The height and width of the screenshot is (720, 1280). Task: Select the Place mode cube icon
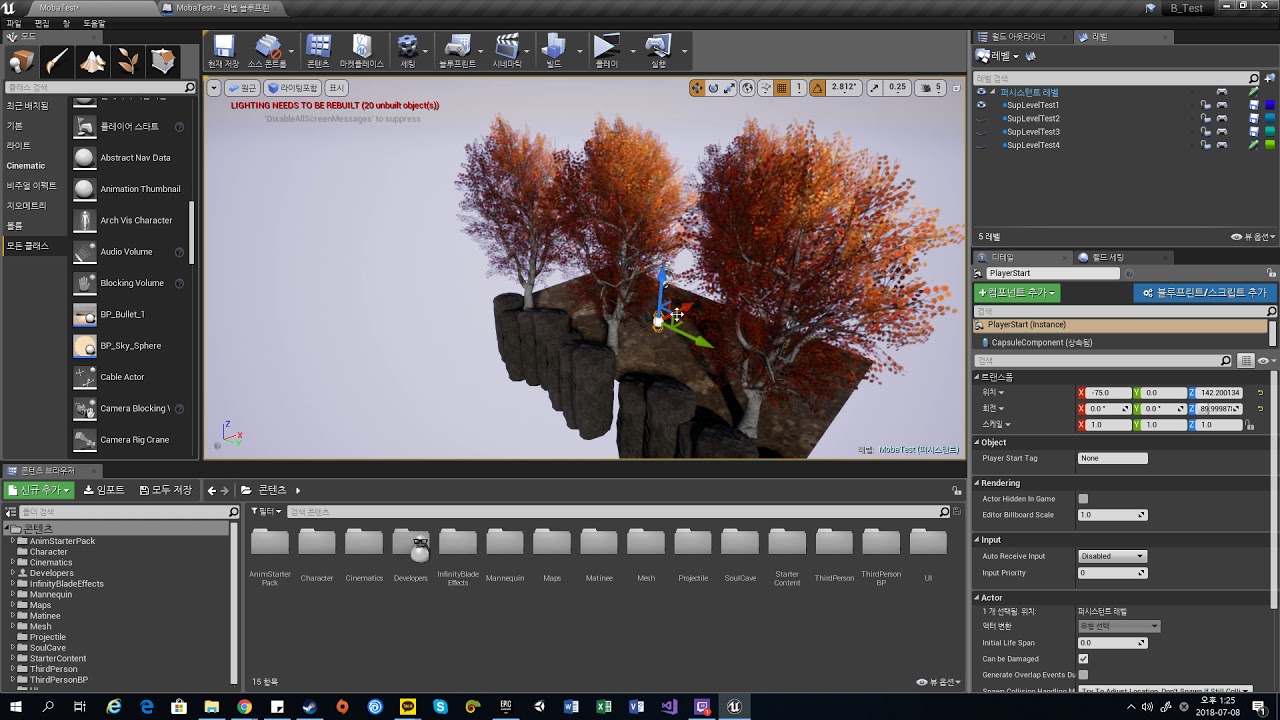(x=22, y=62)
